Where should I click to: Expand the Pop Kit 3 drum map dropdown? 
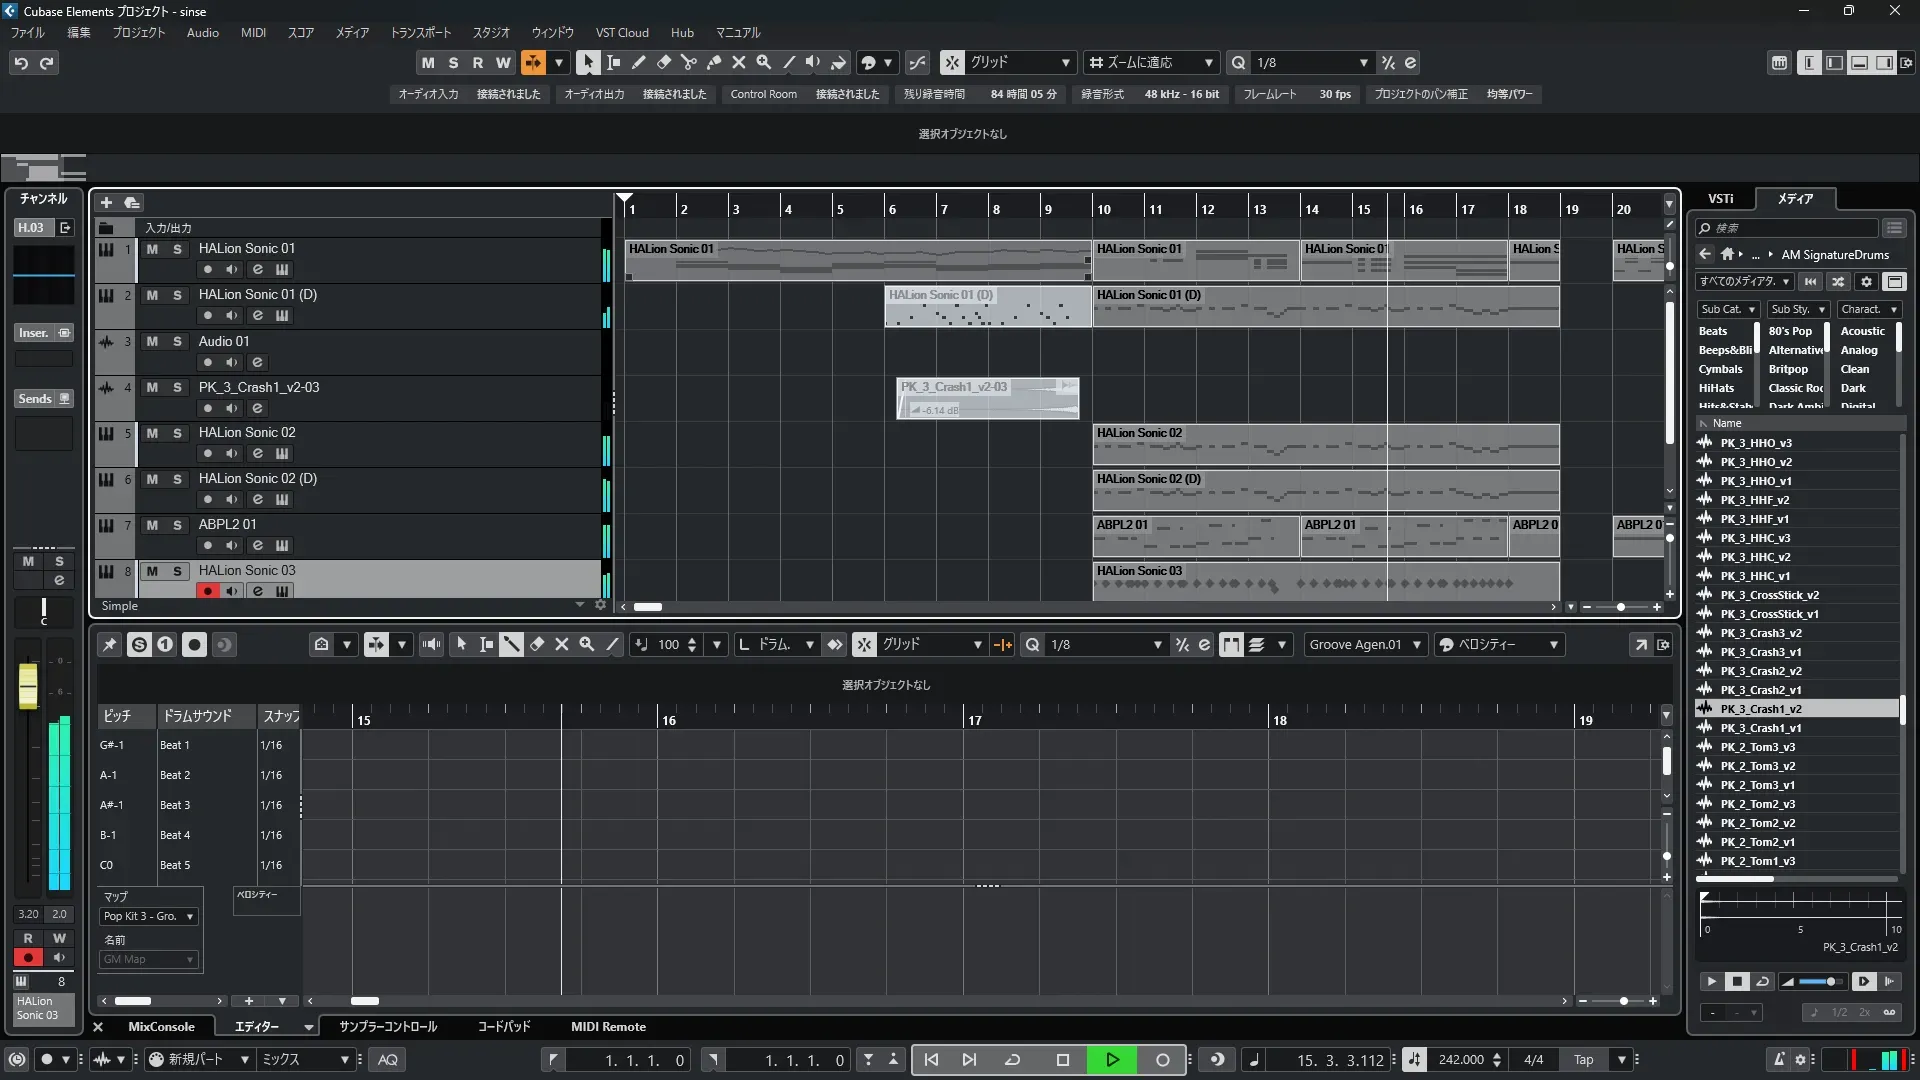(149, 916)
